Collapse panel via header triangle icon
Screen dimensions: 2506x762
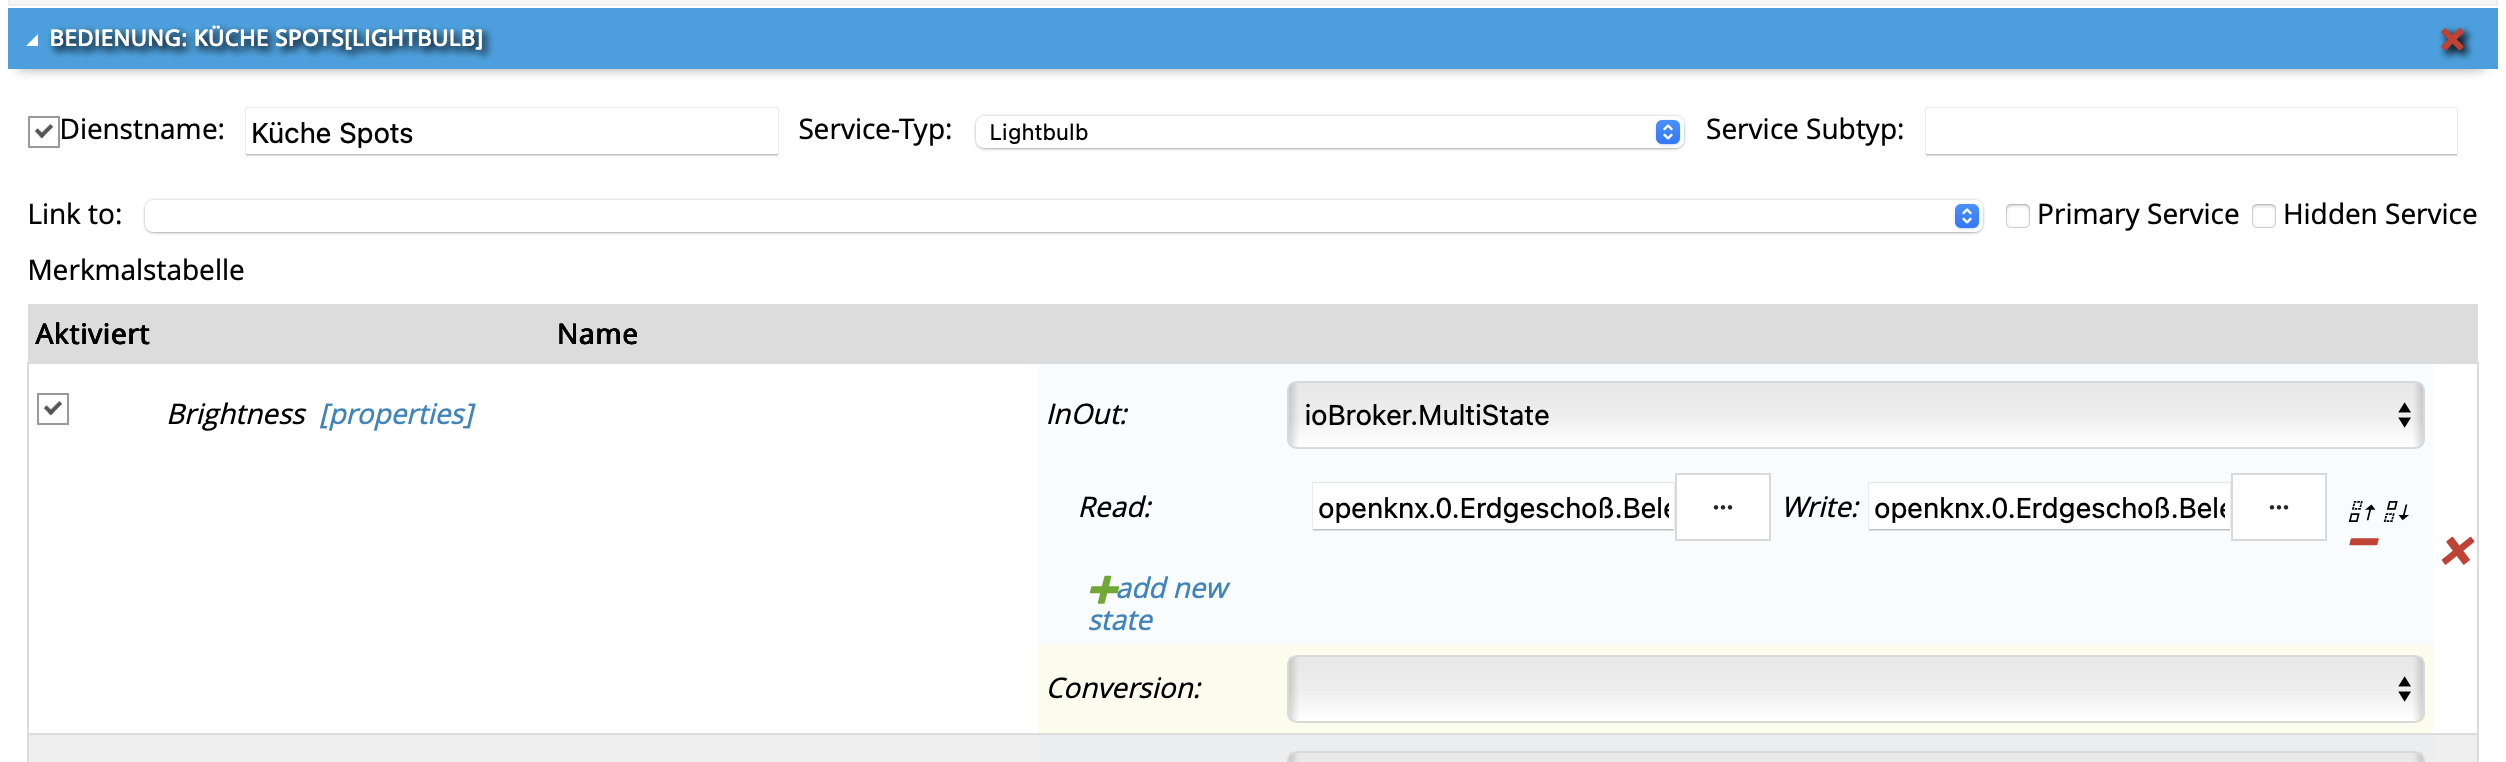[x=32, y=40]
